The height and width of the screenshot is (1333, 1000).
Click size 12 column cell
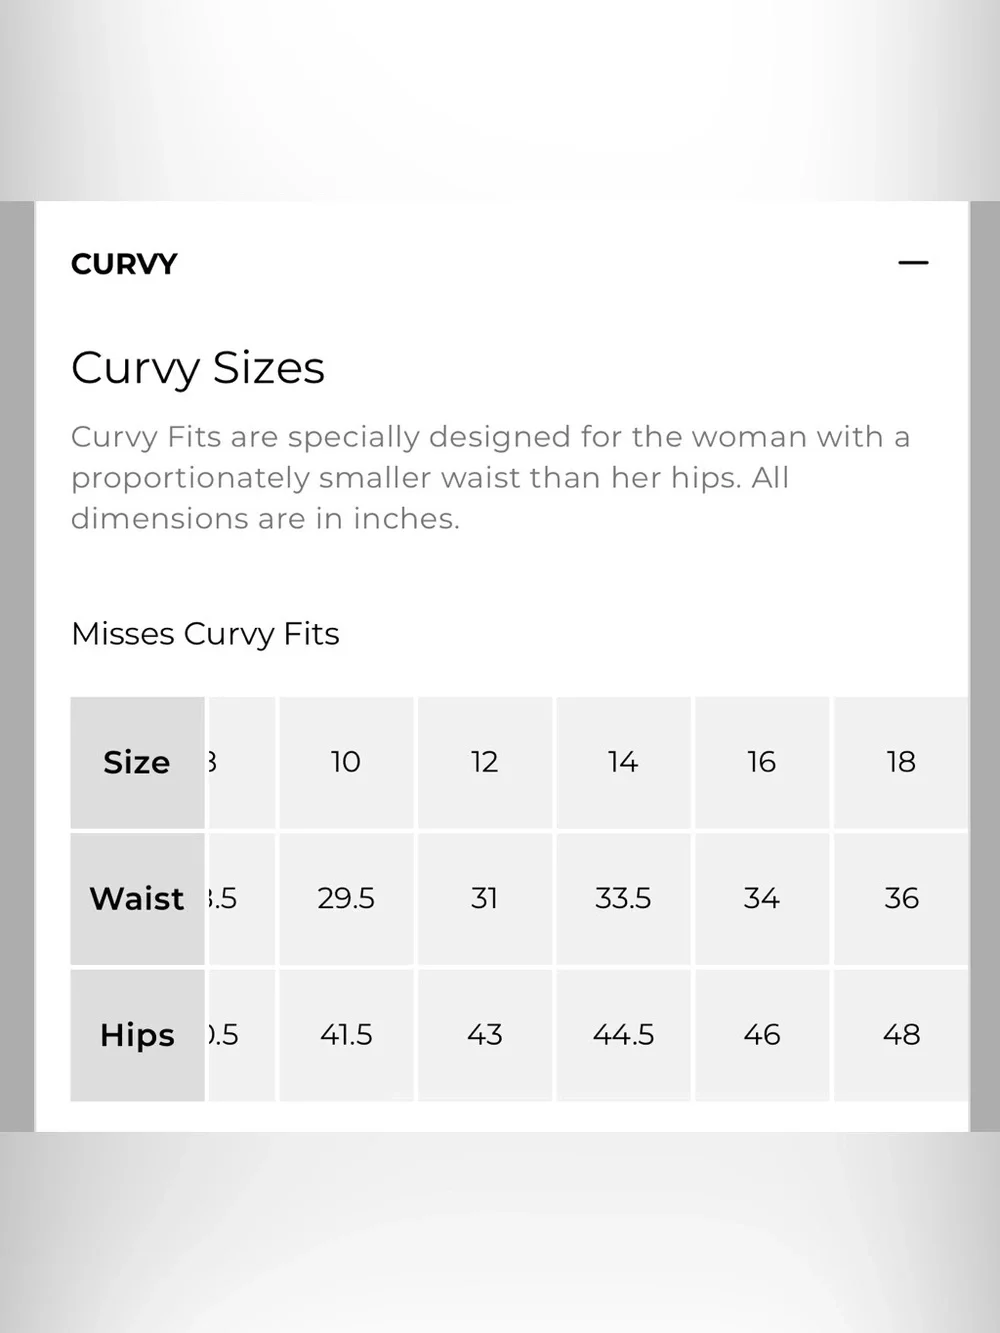(x=485, y=762)
